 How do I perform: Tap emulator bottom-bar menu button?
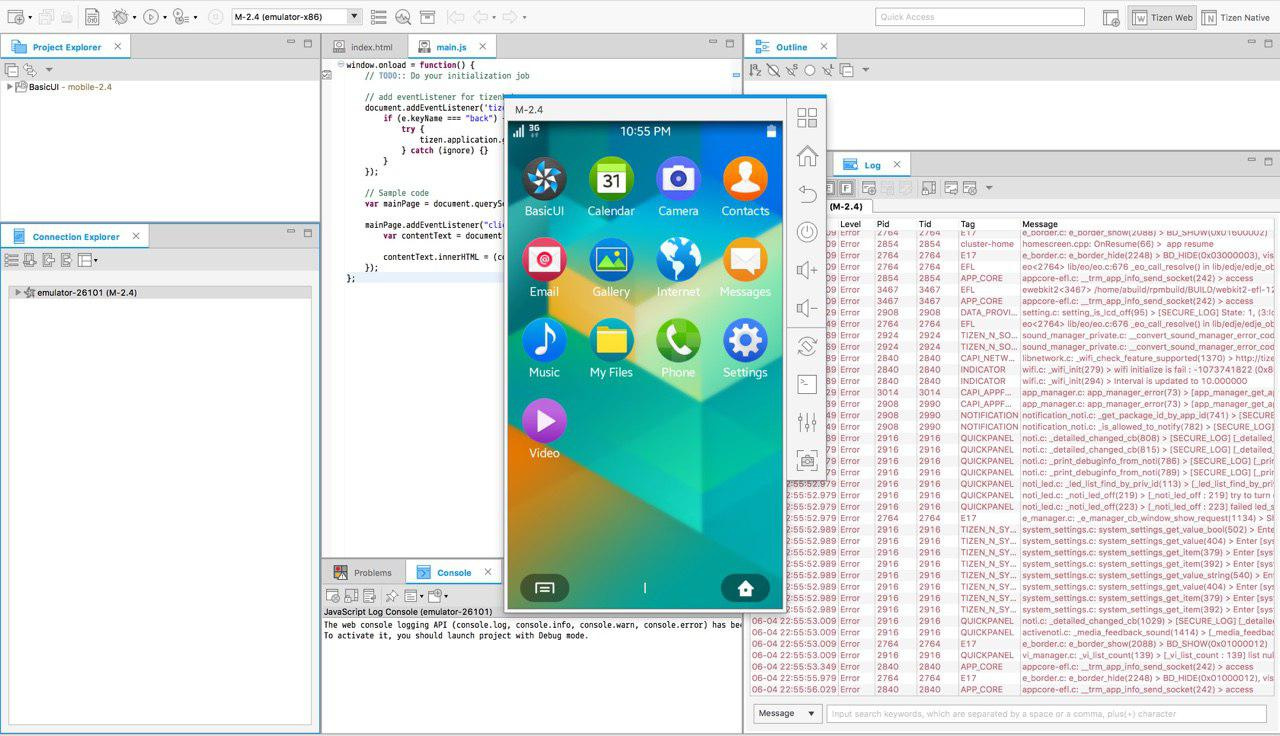pyautogui.click(x=545, y=588)
